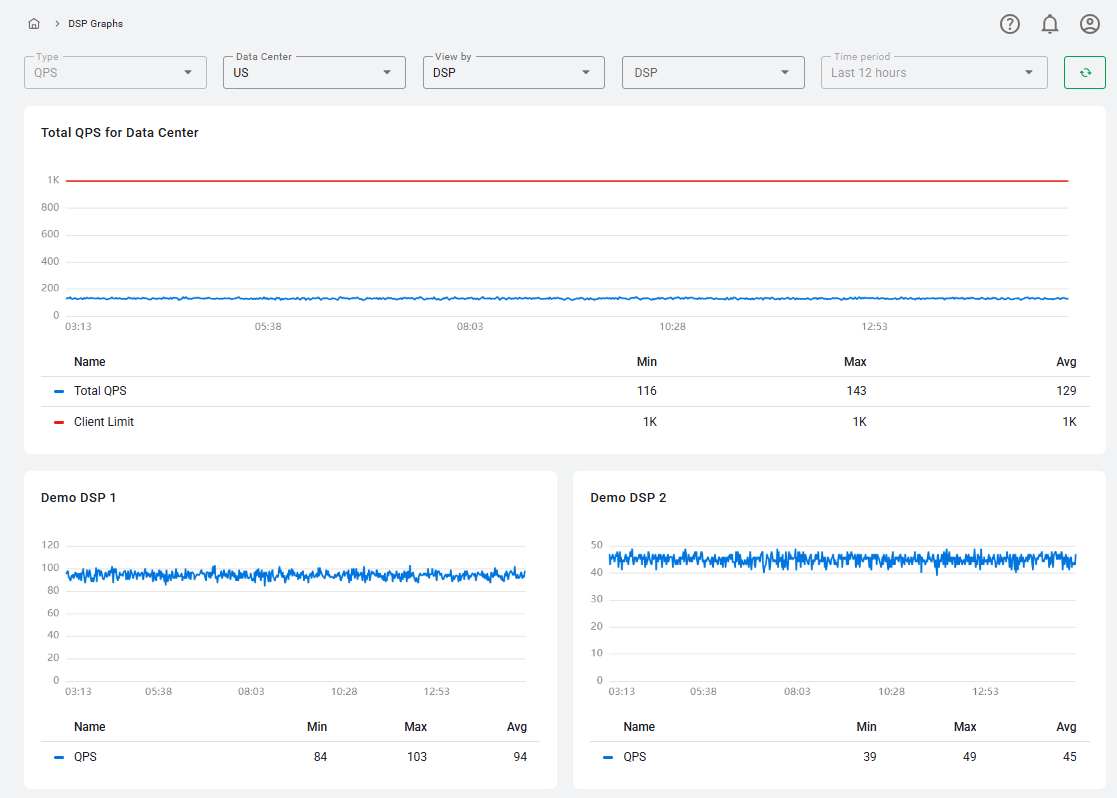Image resolution: width=1117 pixels, height=798 pixels.
Task: Open the unlabeled DSP selection dropdown
Action: coord(713,73)
